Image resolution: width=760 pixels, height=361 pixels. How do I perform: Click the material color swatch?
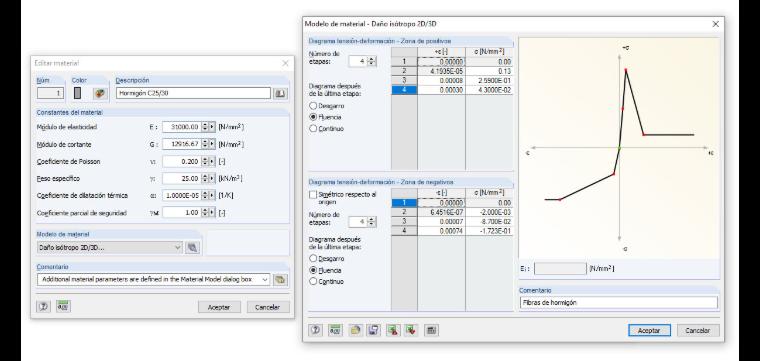[78, 94]
